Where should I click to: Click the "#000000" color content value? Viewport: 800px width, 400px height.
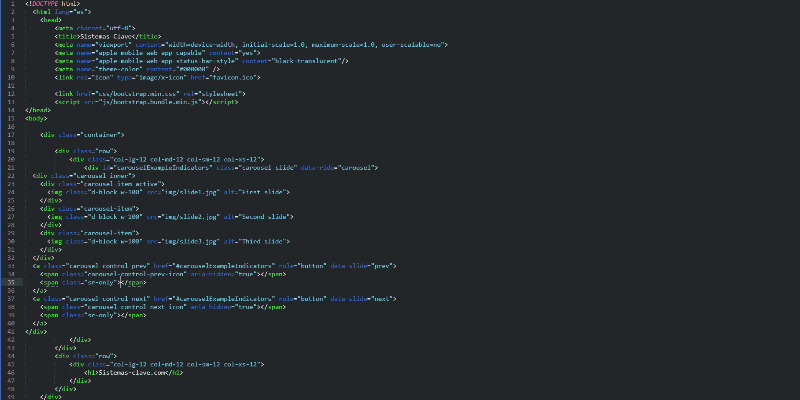point(192,69)
